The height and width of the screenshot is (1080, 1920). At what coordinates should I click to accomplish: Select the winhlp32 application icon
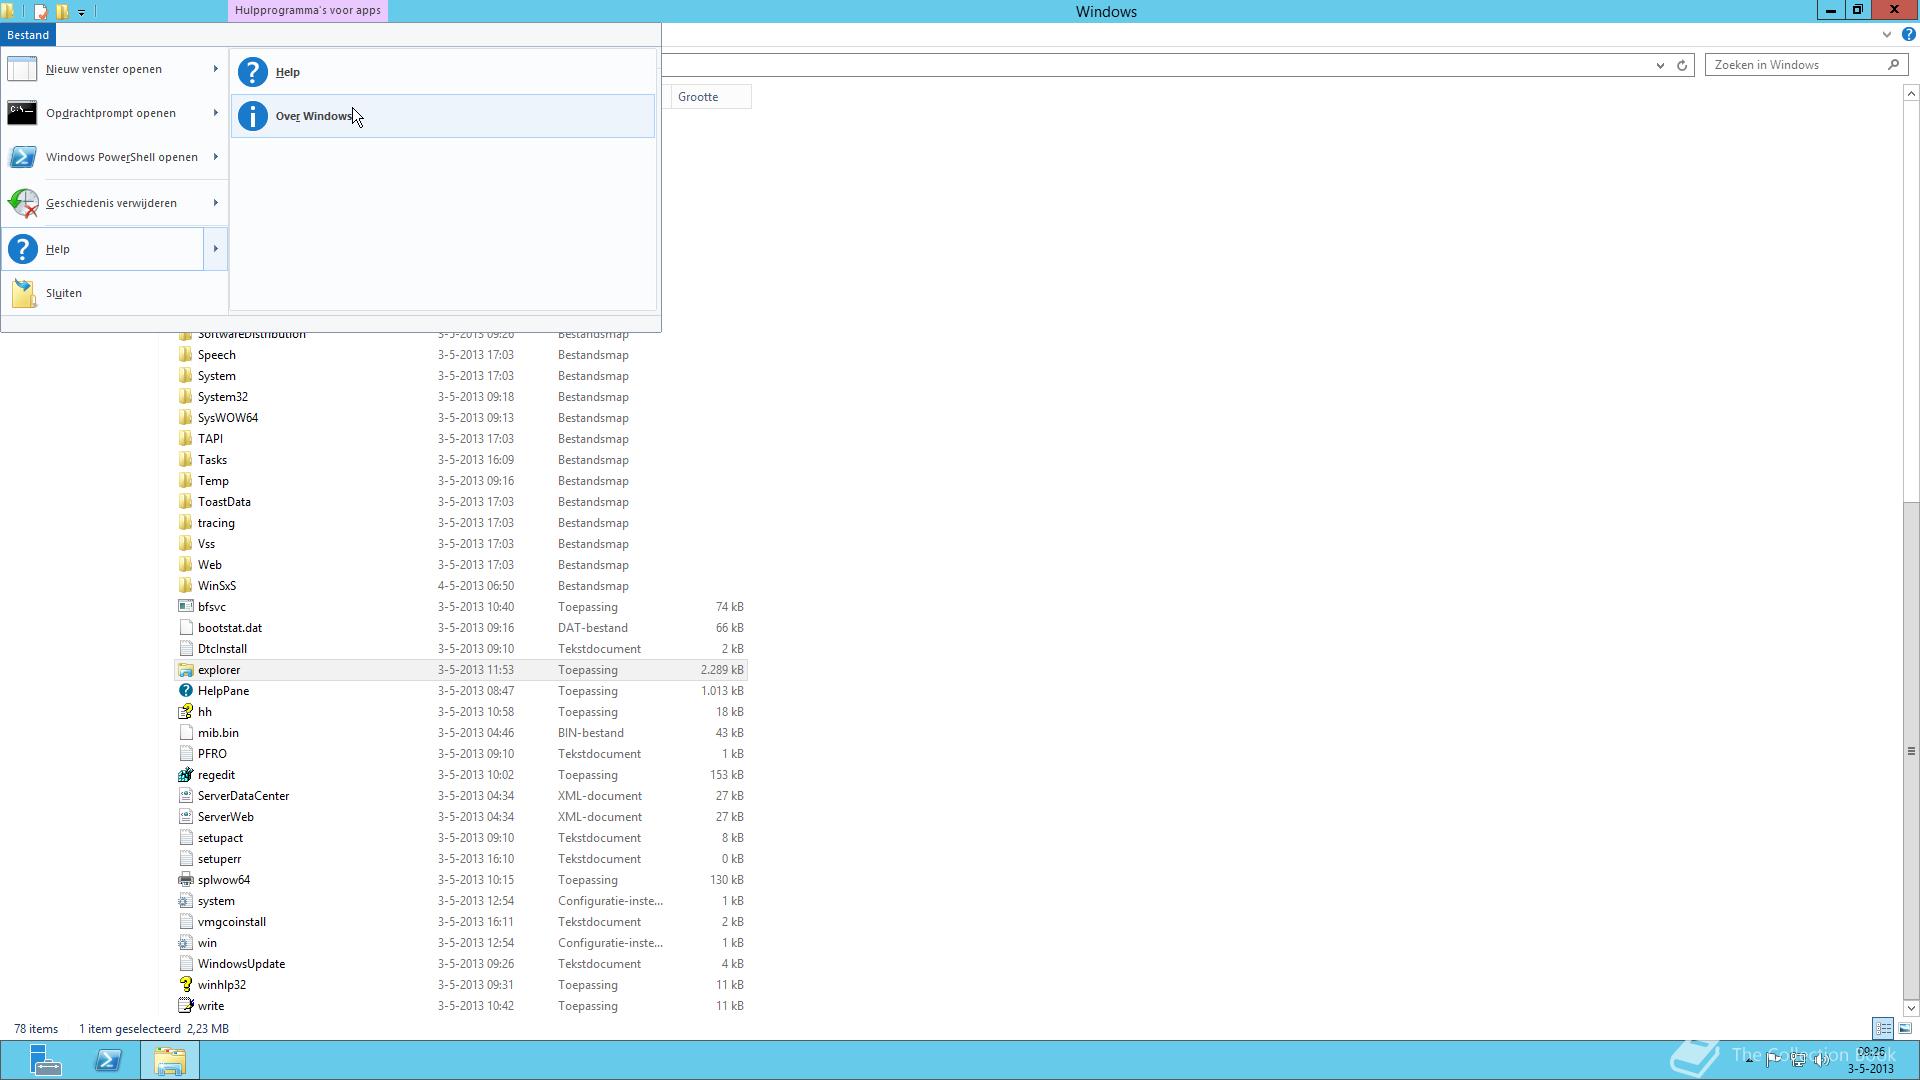(x=185, y=985)
